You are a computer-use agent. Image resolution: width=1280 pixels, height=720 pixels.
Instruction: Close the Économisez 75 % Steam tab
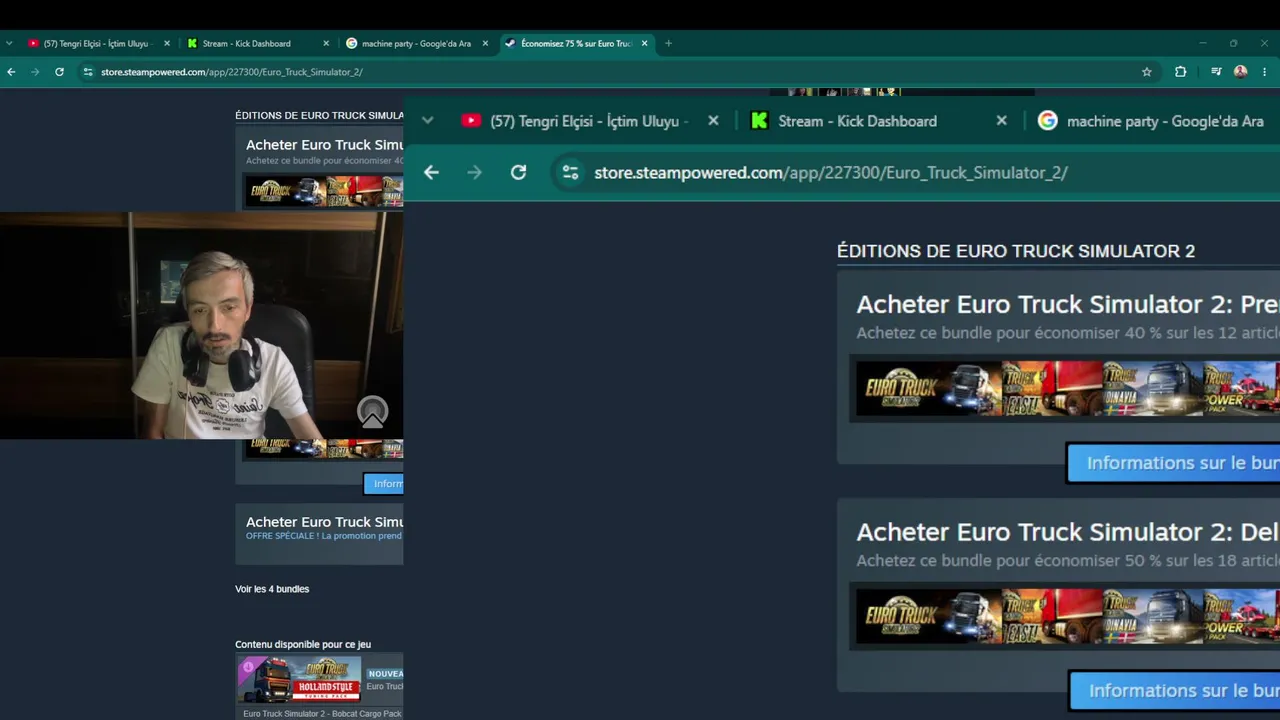coord(644,43)
